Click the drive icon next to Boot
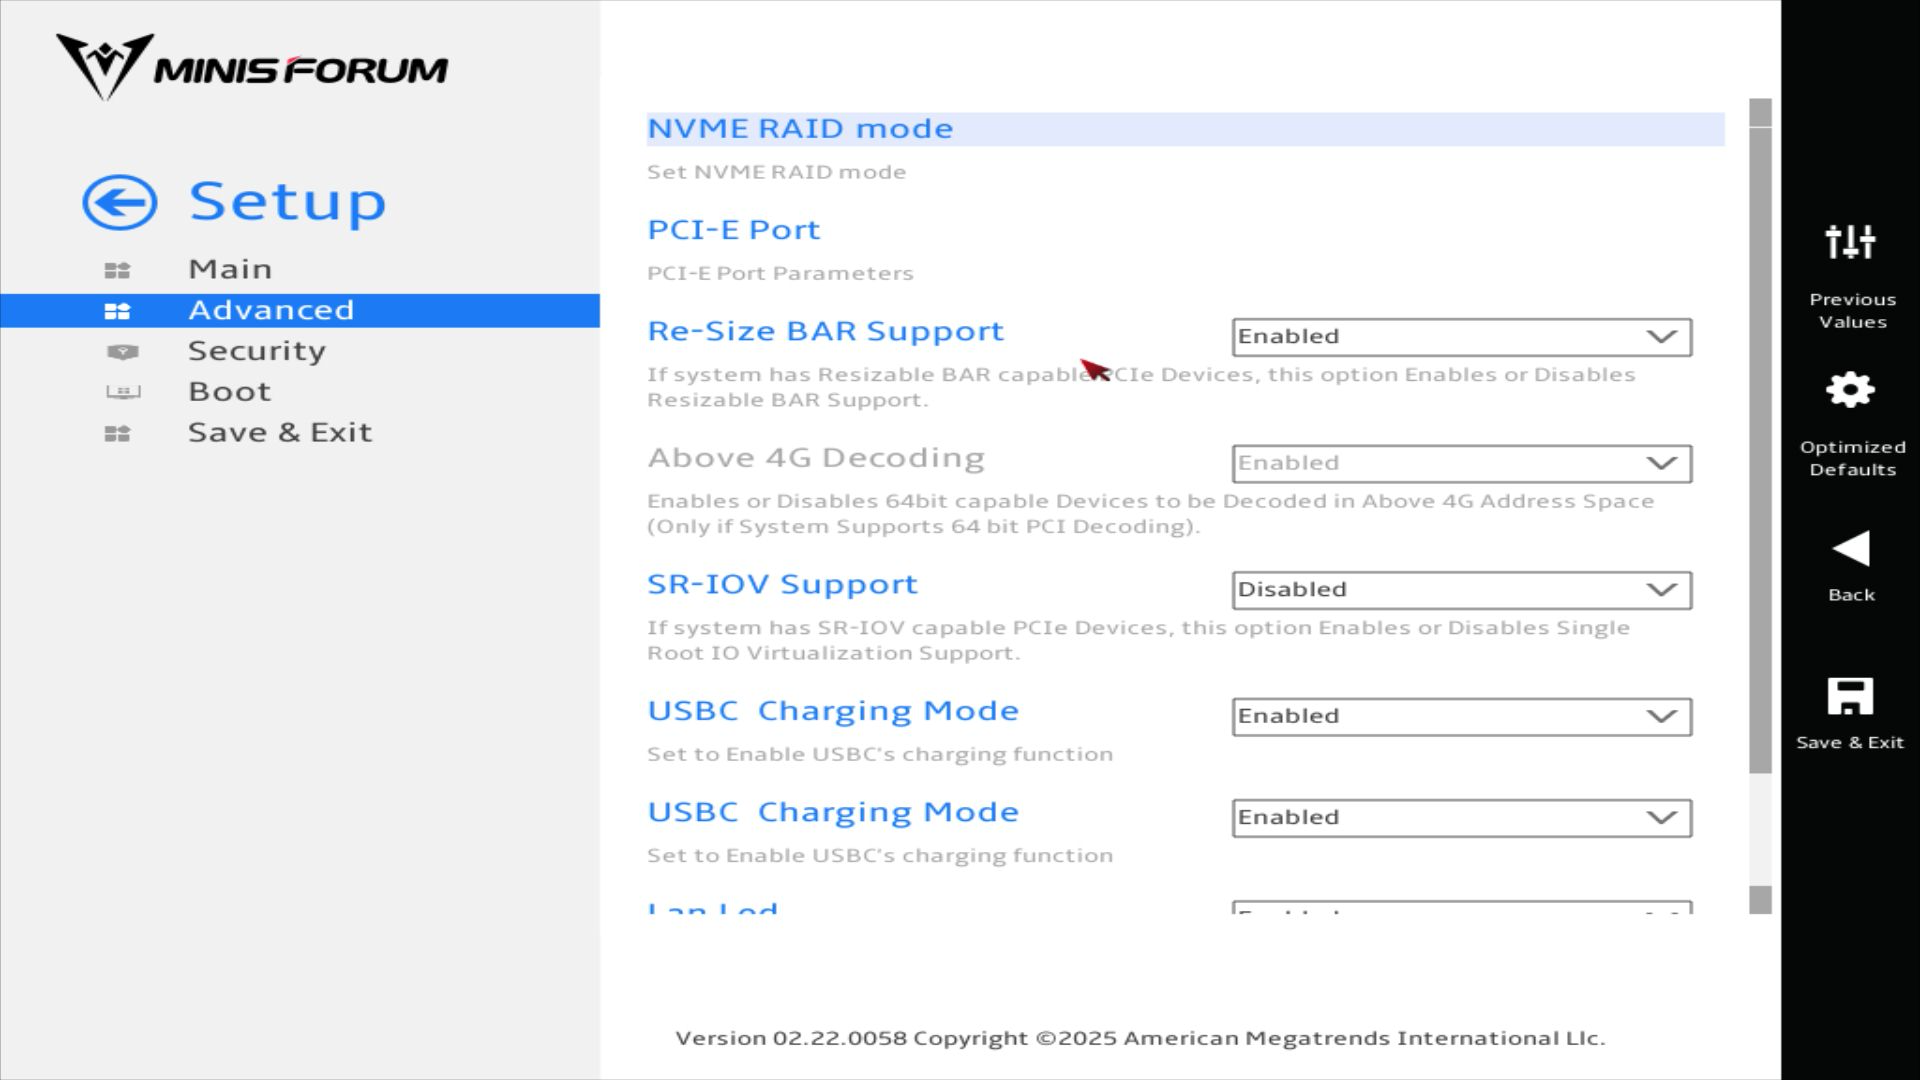Image resolution: width=1920 pixels, height=1080 pixels. [x=123, y=392]
